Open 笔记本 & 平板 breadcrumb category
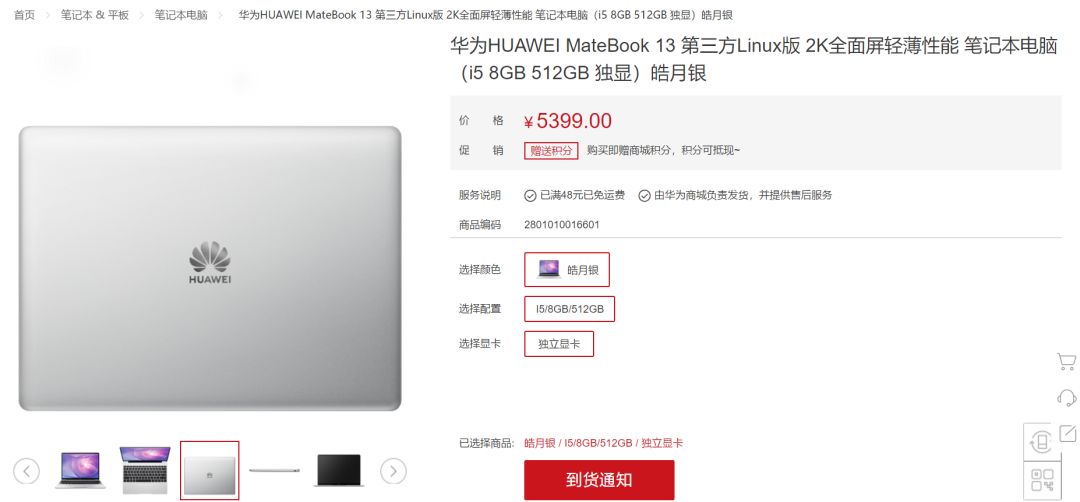 [94, 14]
